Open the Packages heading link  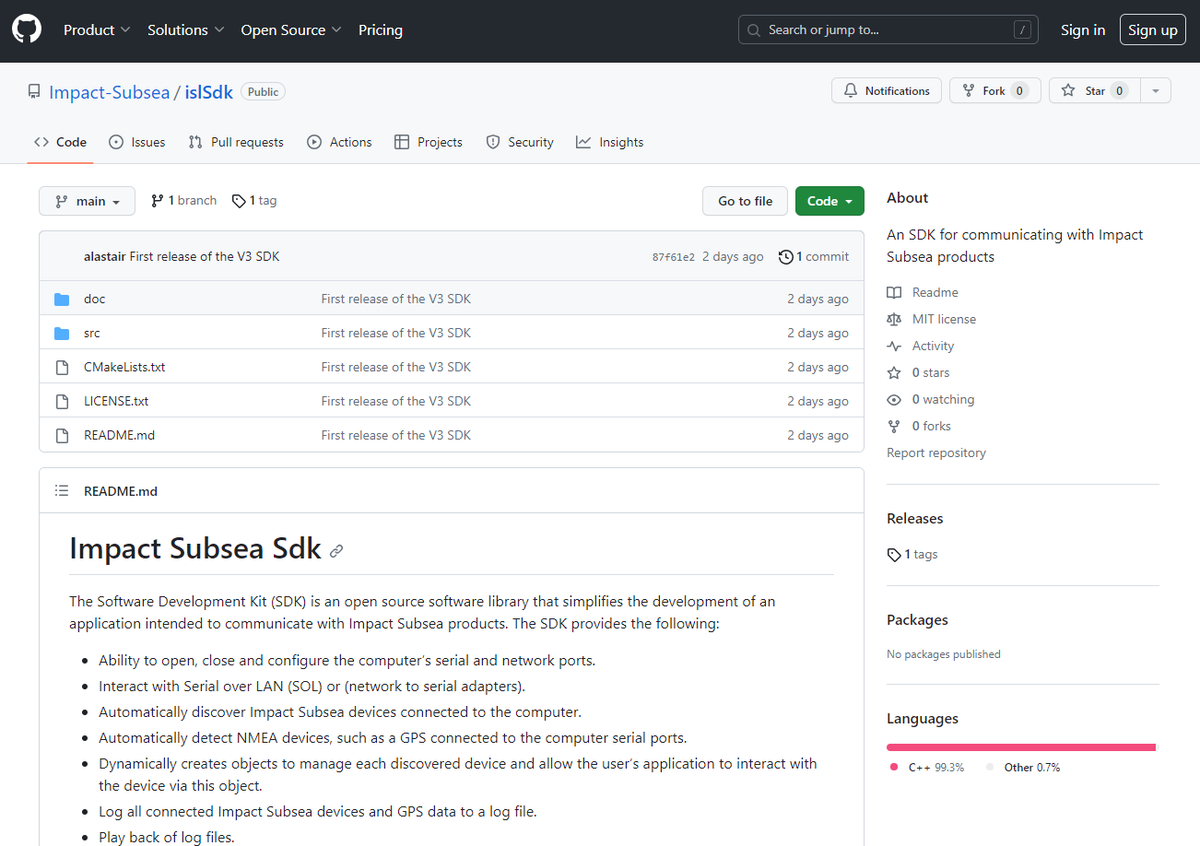tap(917, 620)
